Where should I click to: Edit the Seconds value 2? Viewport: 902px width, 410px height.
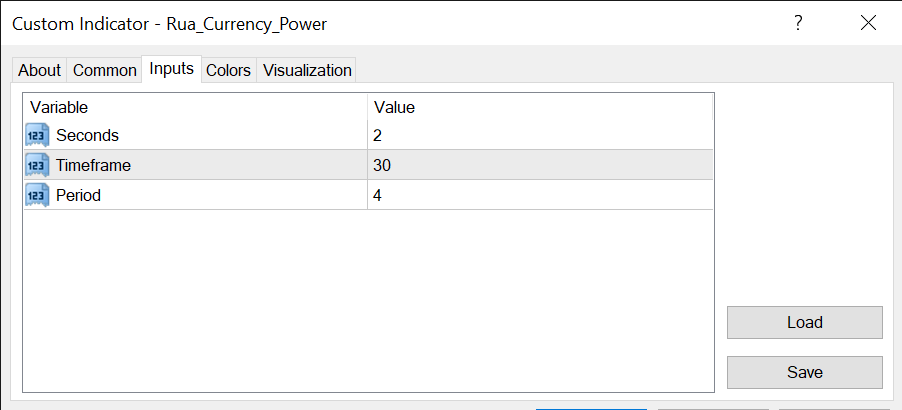(540, 136)
